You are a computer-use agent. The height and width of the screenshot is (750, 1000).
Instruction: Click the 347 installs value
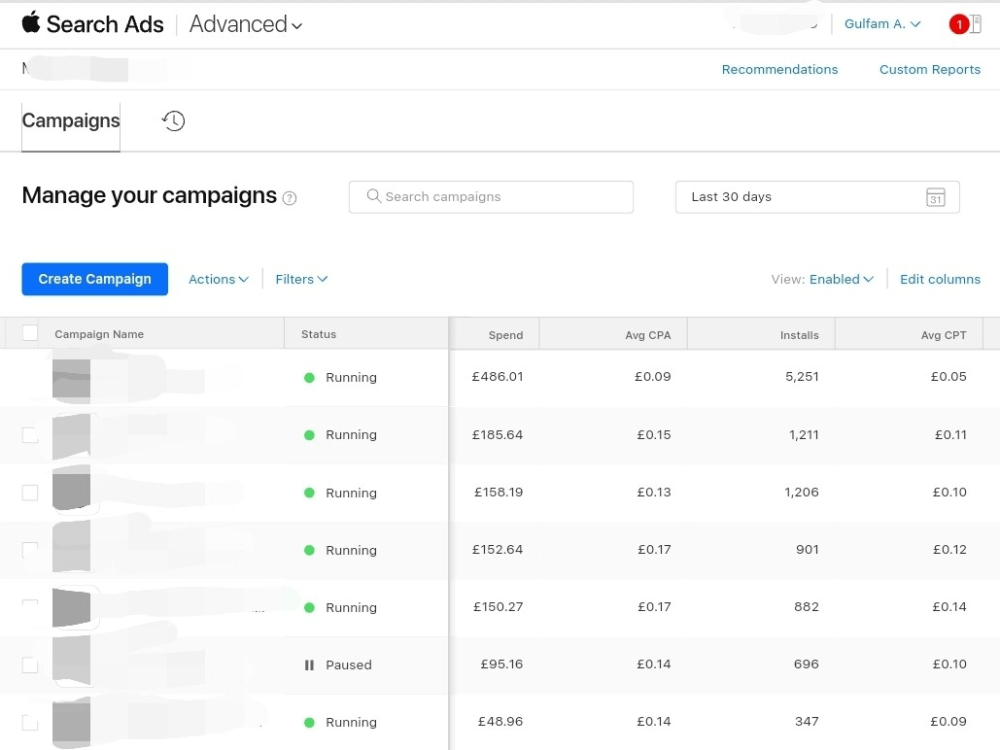coord(807,722)
